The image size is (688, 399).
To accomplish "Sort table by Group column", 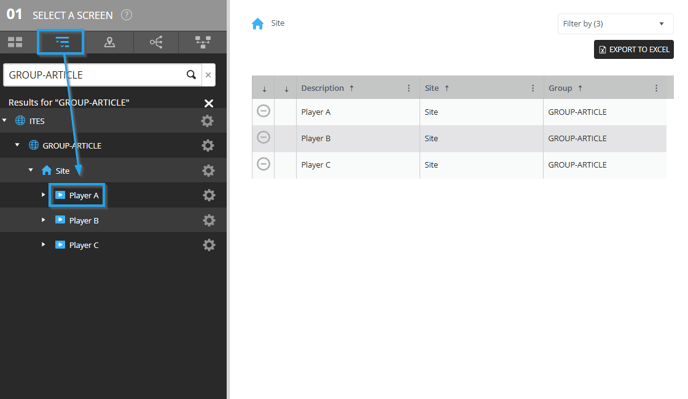I will (x=560, y=88).
